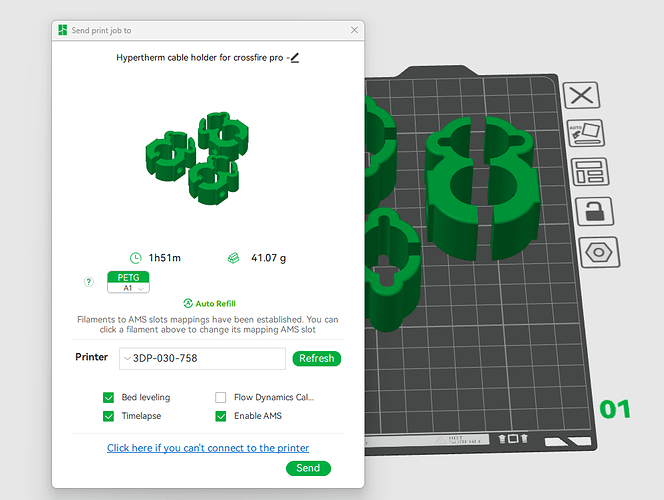The height and width of the screenshot is (500, 664).
Task: Click the Hypertherm cable holder job title
Action: 199,58
